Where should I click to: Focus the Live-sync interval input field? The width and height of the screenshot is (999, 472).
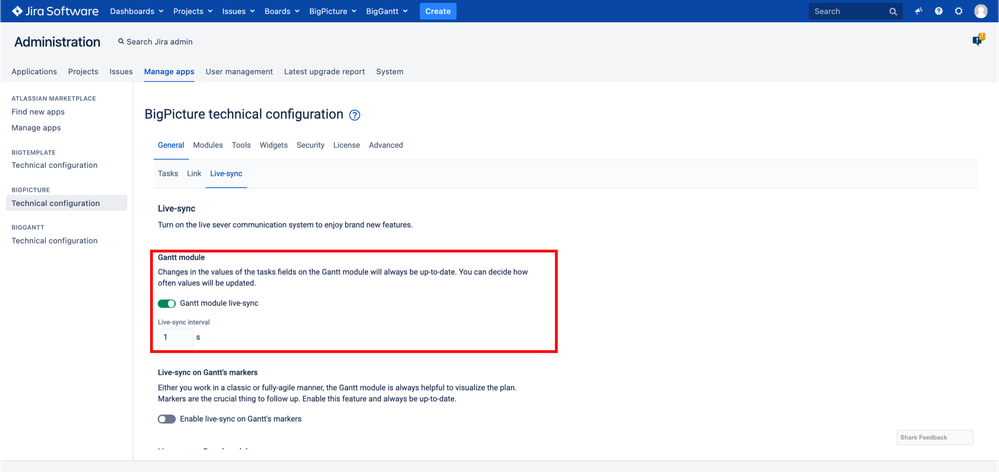(x=176, y=337)
